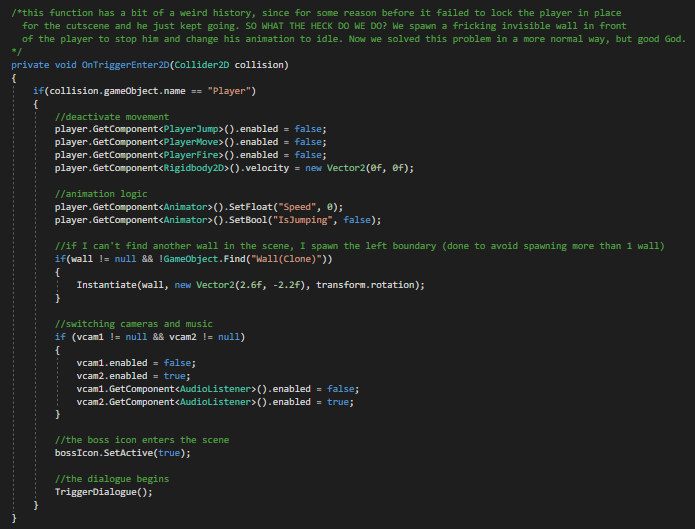Click the PlayerFire type name
This screenshot has height=529, width=695.
click(191, 155)
